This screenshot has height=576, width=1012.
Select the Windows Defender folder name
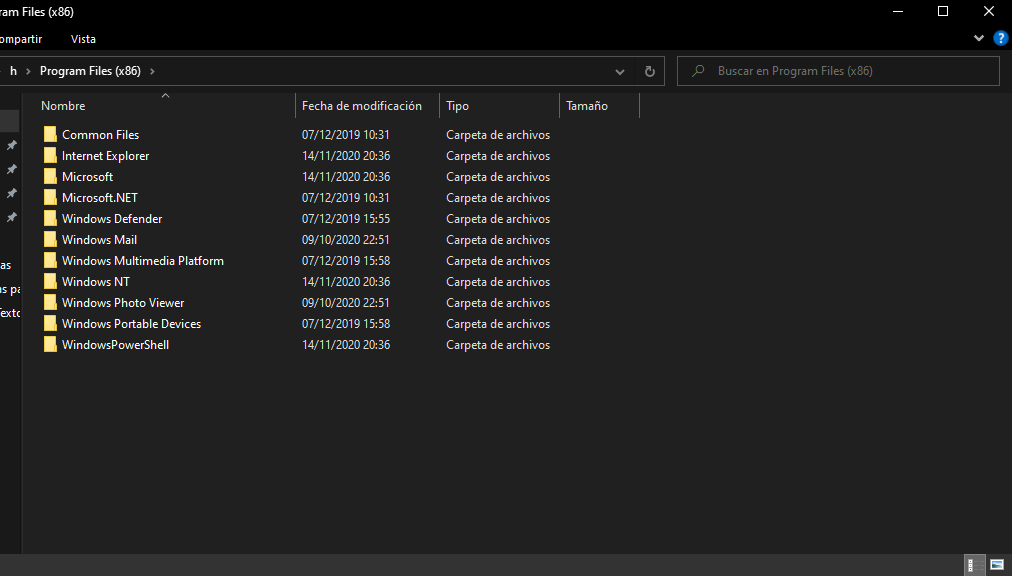(x=112, y=218)
